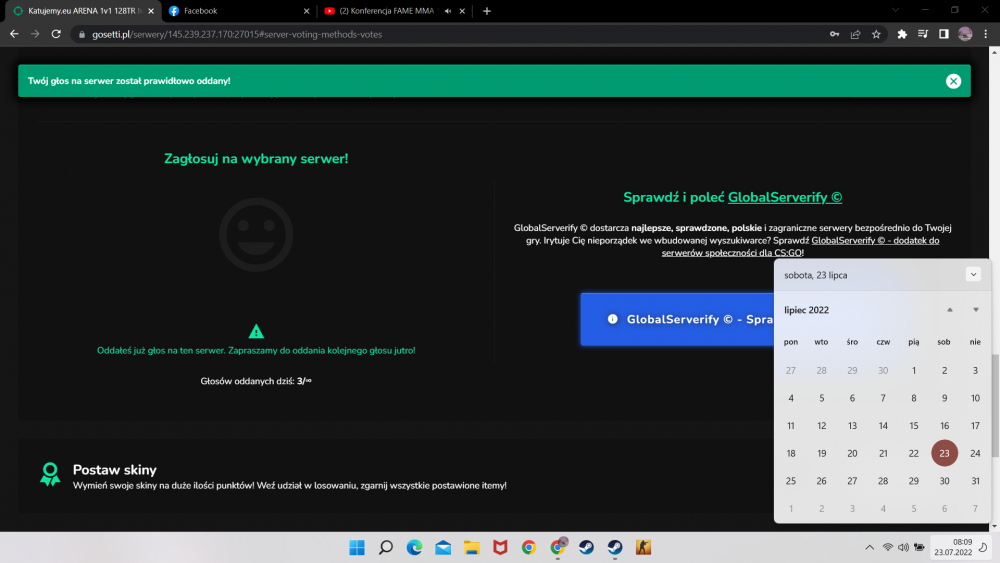1000x563 pixels.
Task: Show hidden system tray icons
Action: [x=869, y=548]
